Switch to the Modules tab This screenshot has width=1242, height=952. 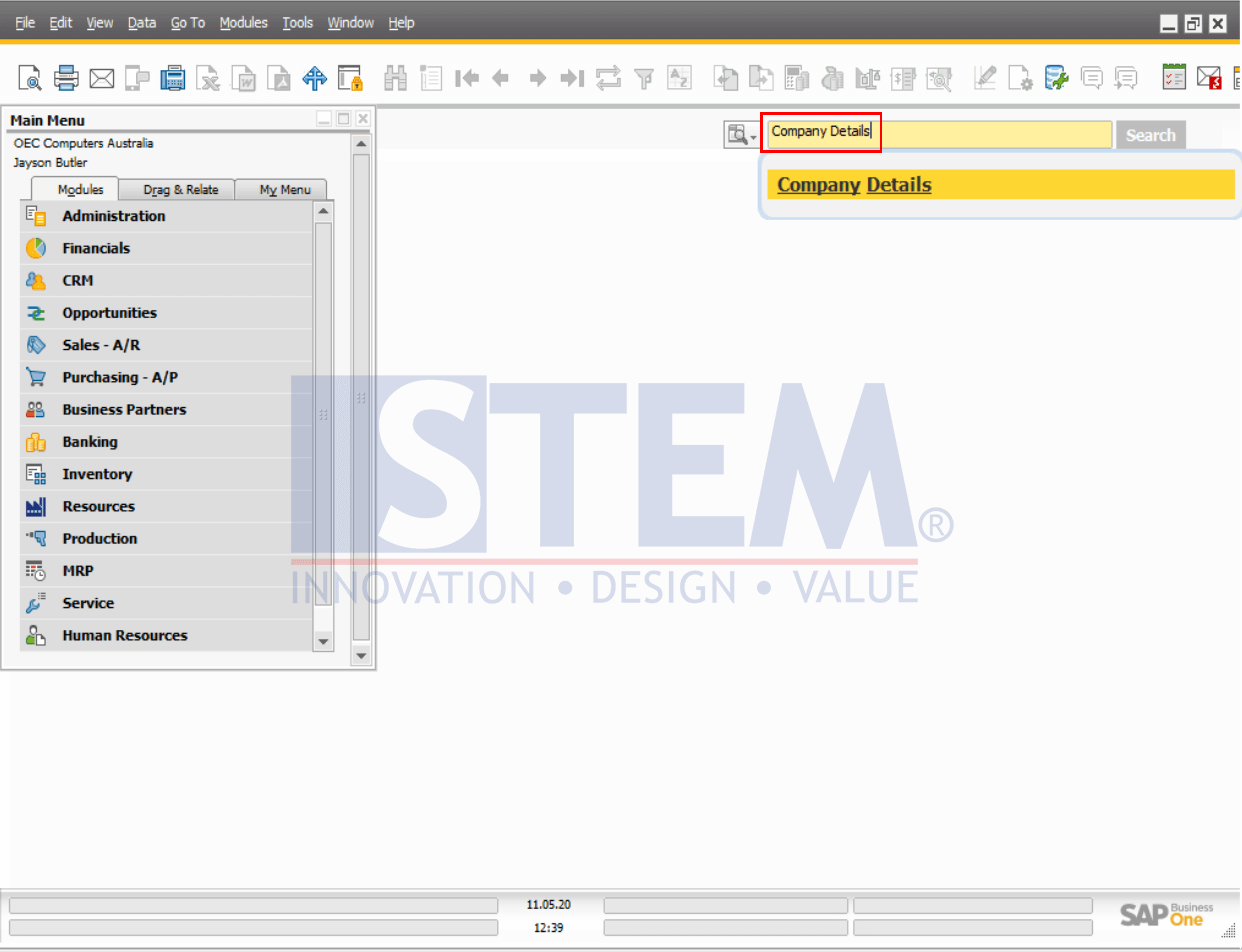pyautogui.click(x=75, y=189)
